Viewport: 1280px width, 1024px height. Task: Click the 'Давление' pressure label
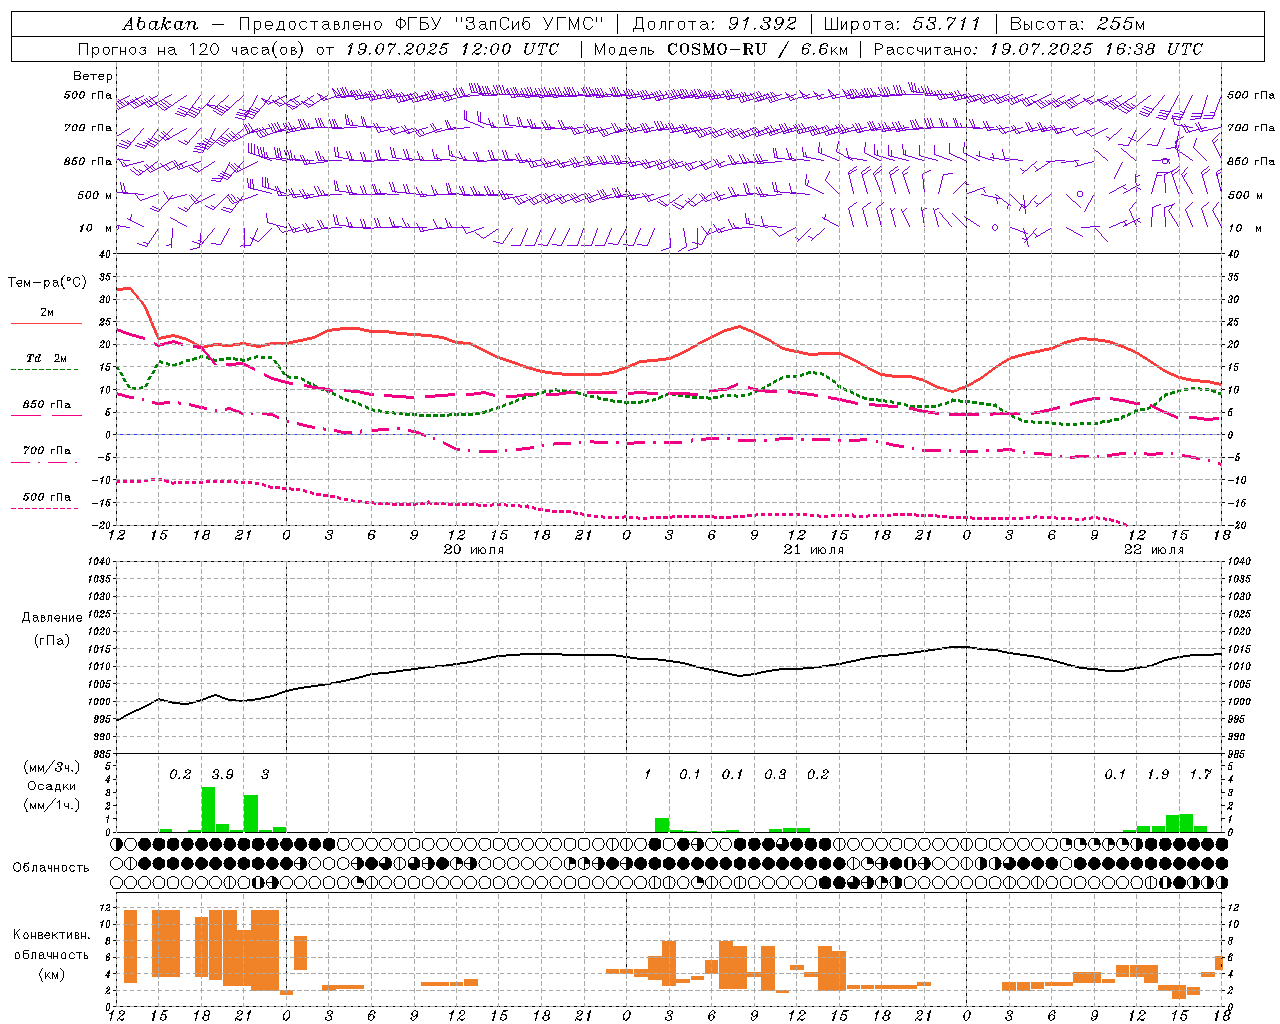pyautogui.click(x=52, y=618)
